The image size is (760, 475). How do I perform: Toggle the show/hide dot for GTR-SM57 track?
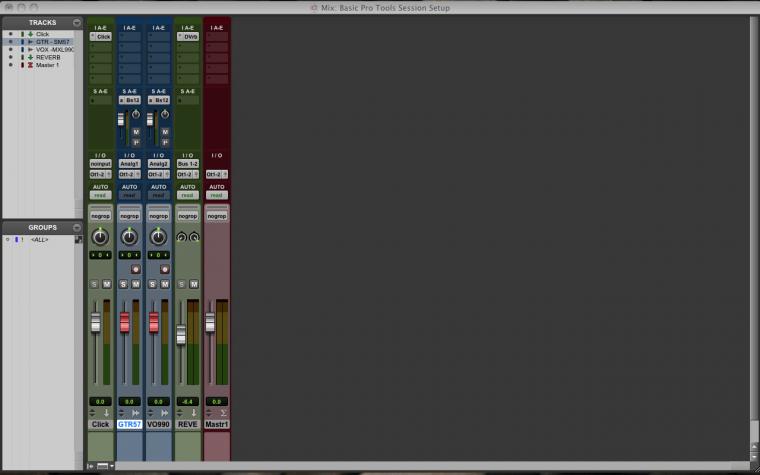(11, 42)
